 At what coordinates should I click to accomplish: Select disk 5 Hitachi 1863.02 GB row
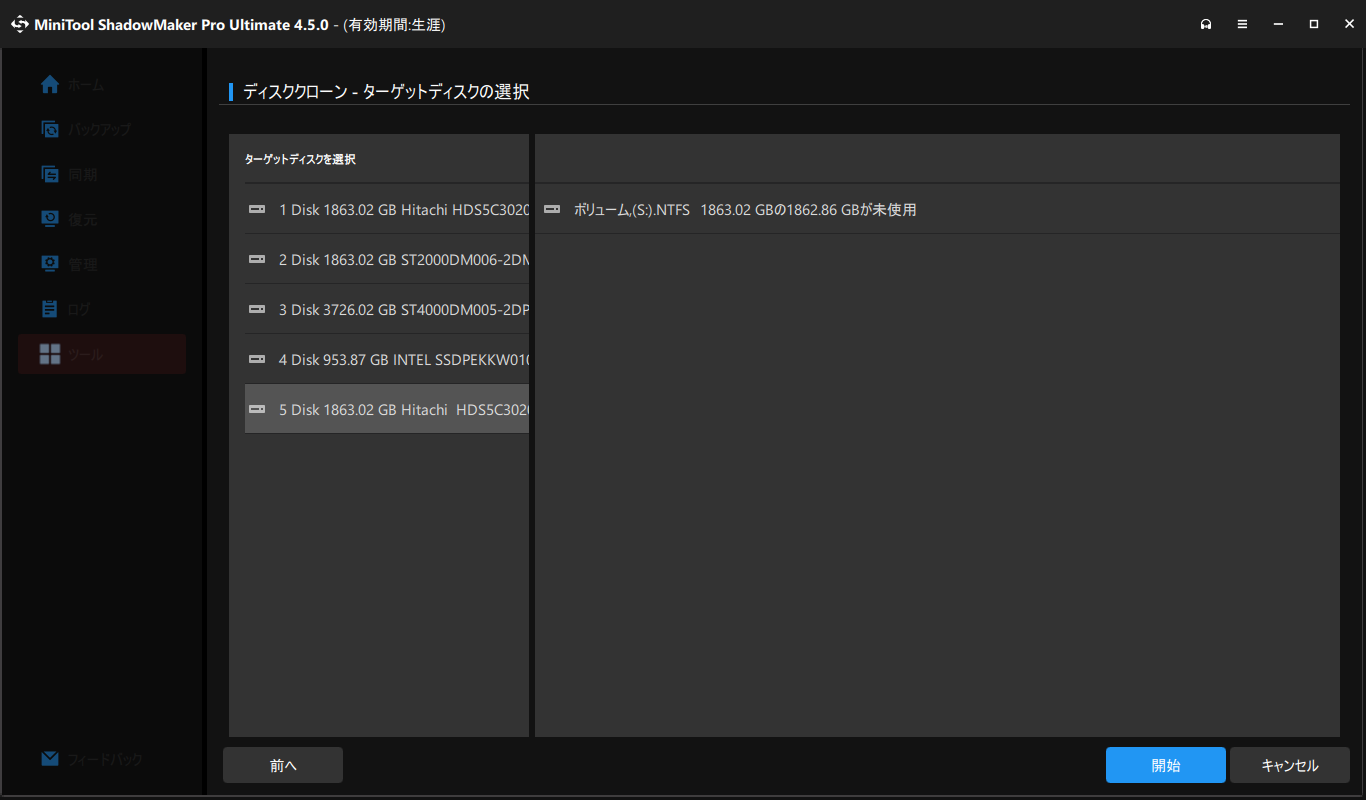coord(387,409)
